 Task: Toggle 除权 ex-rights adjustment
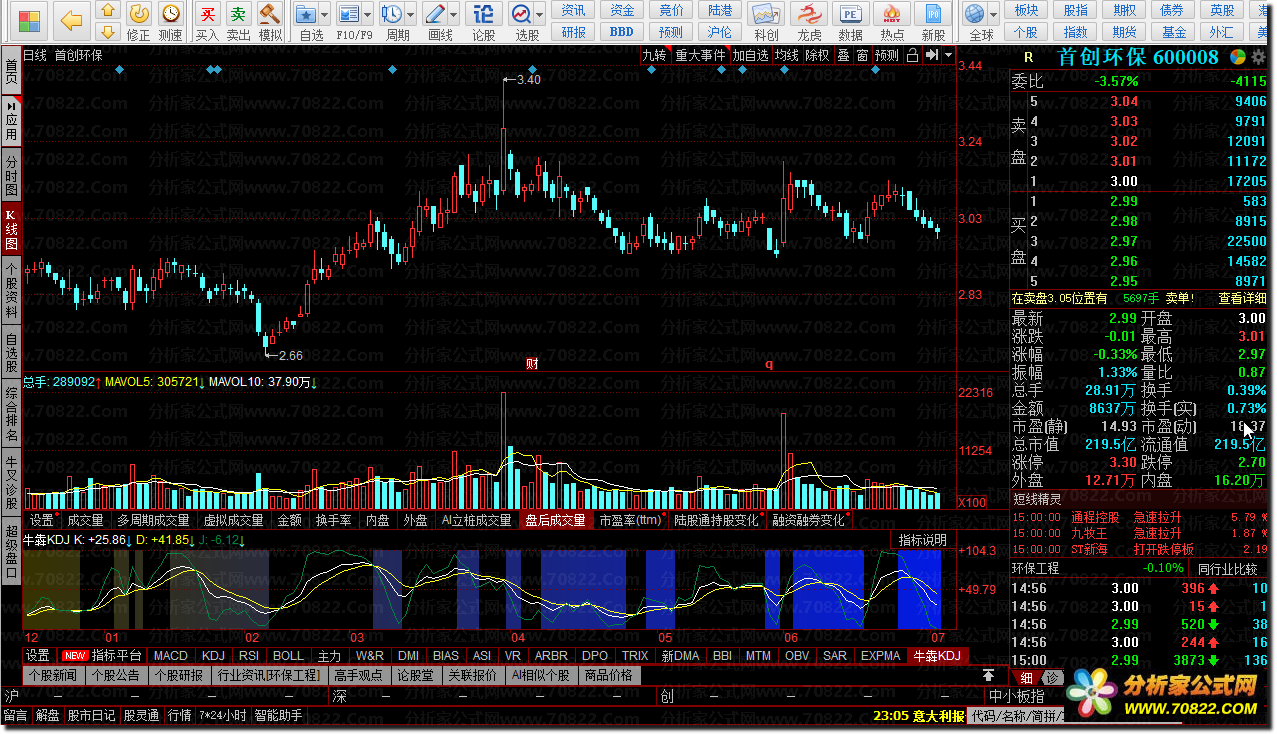click(817, 56)
